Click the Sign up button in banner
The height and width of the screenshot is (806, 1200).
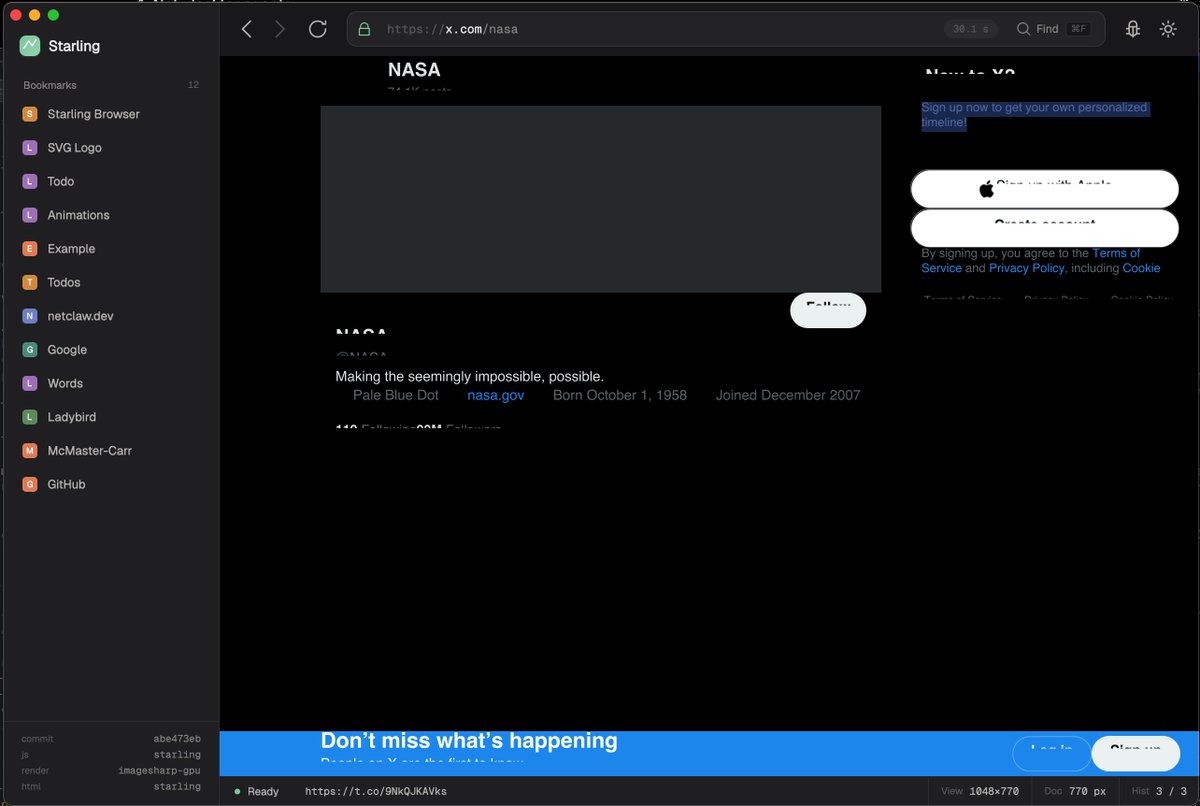pos(1136,753)
